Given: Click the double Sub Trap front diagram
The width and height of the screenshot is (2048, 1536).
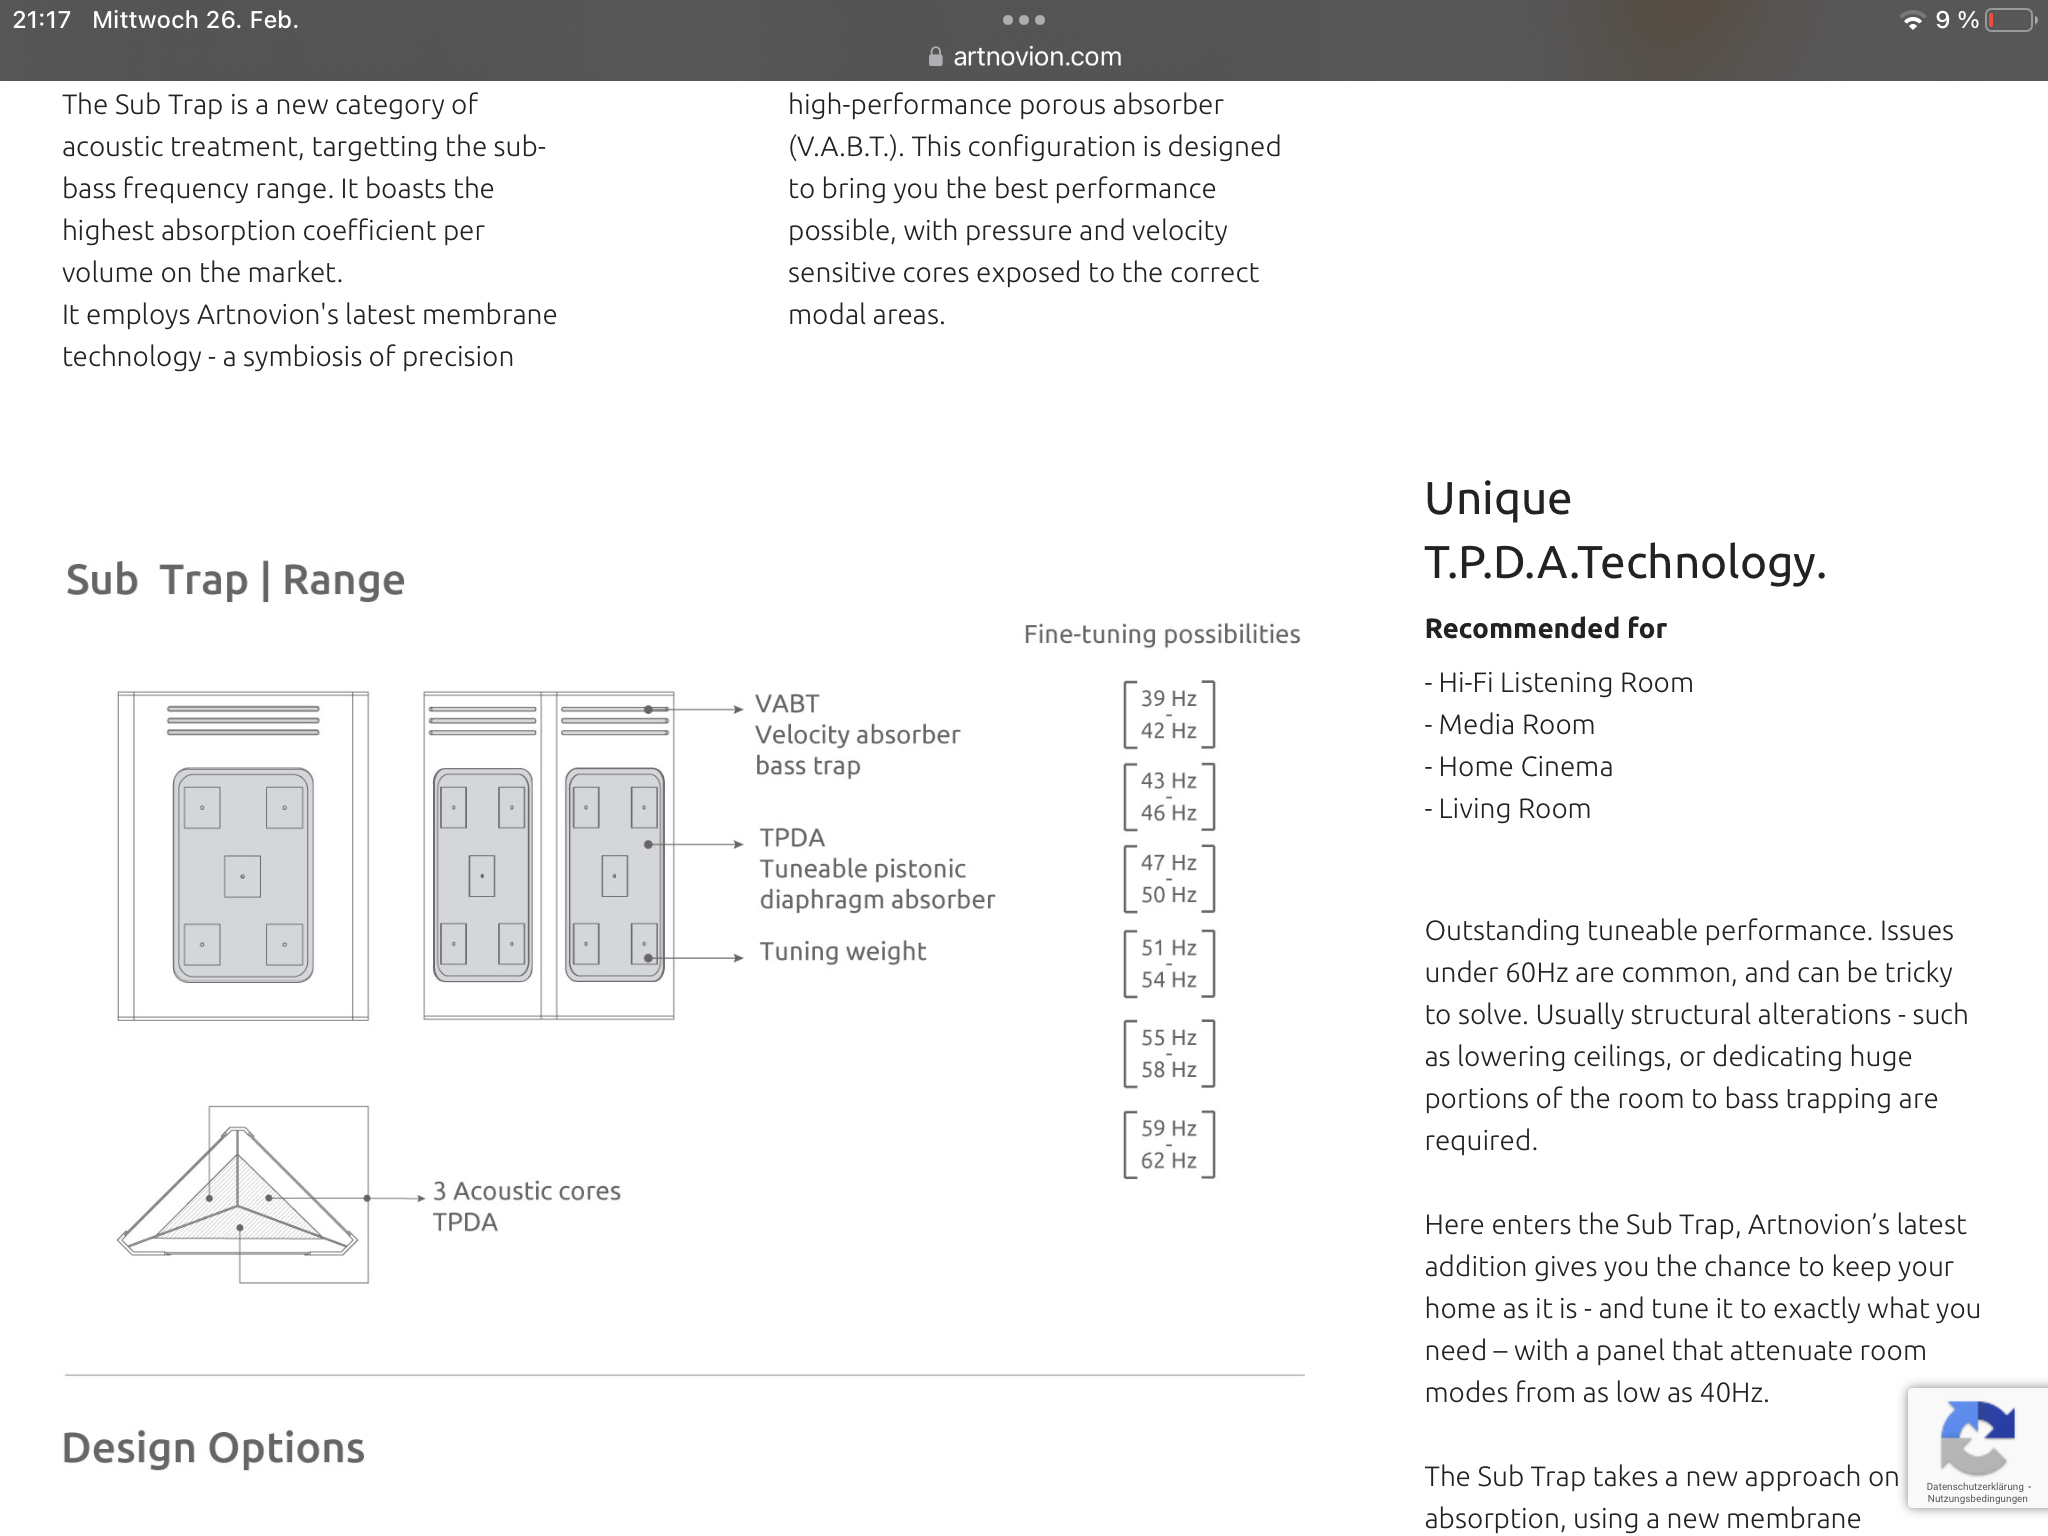Looking at the screenshot, I should point(548,855).
